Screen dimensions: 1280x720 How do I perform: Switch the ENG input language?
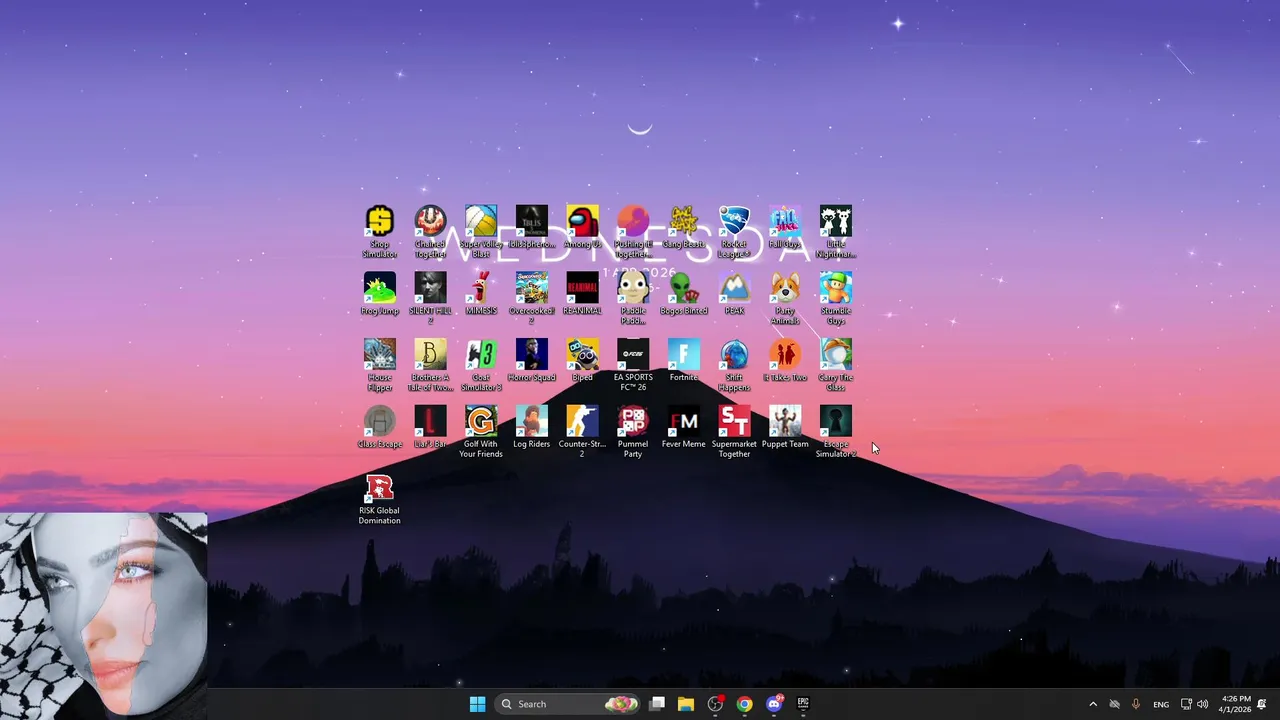(x=1161, y=704)
